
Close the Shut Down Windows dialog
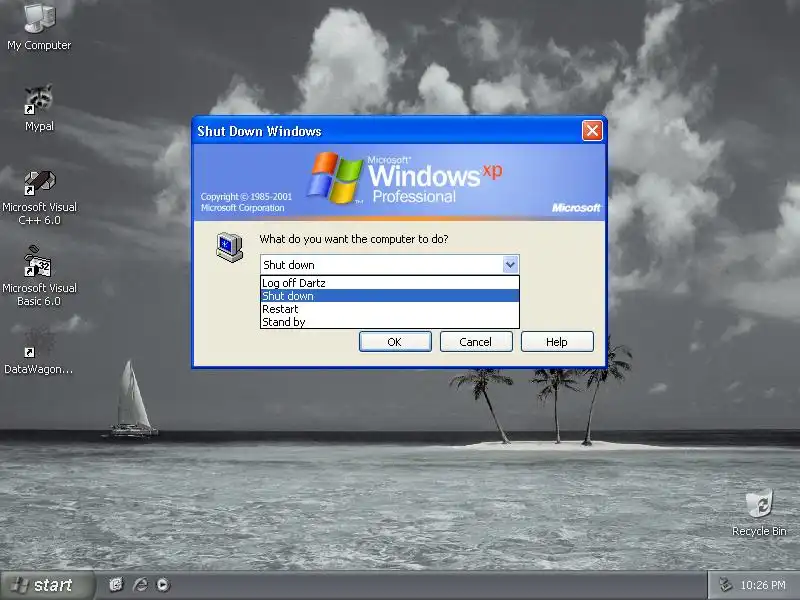click(x=592, y=131)
